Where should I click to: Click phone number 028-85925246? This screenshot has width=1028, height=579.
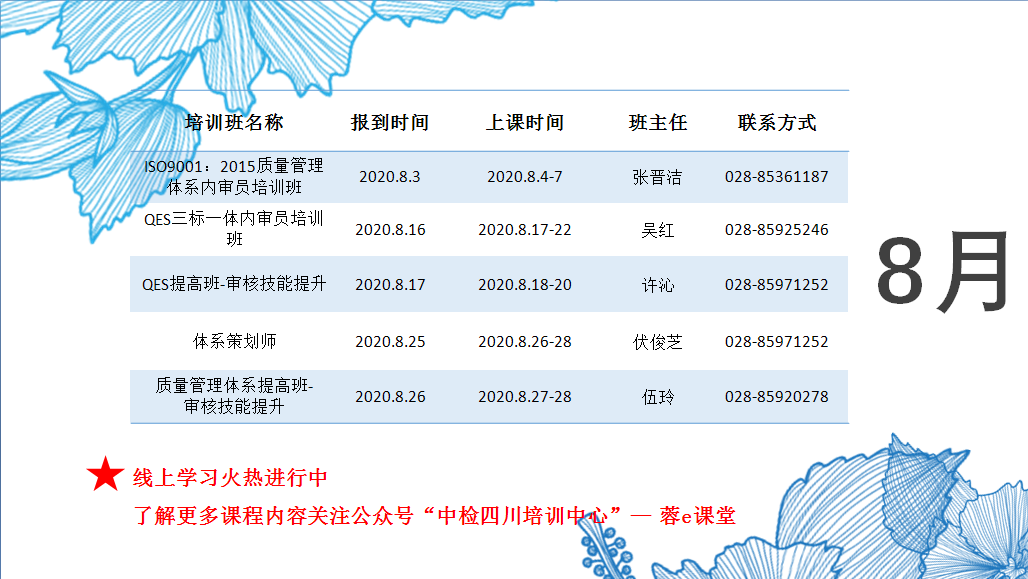(x=777, y=230)
